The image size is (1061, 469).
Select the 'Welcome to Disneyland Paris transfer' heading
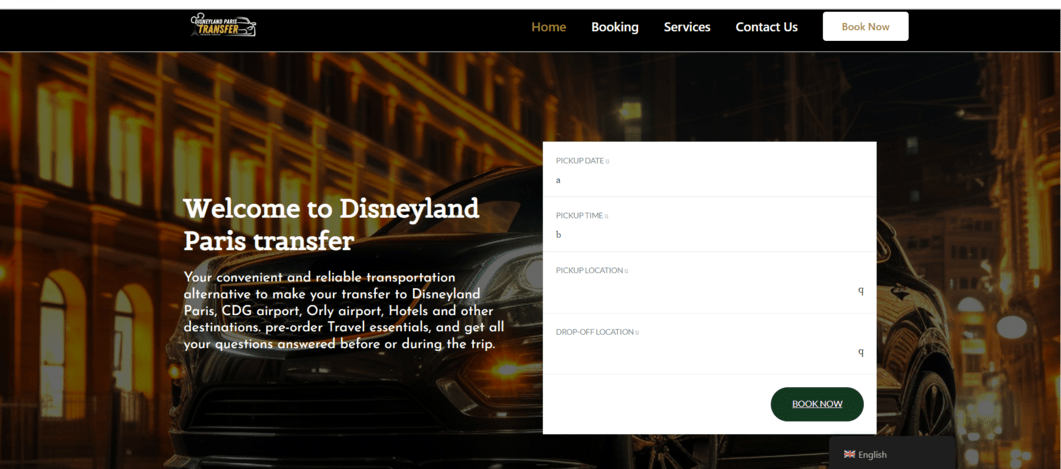[x=332, y=225]
